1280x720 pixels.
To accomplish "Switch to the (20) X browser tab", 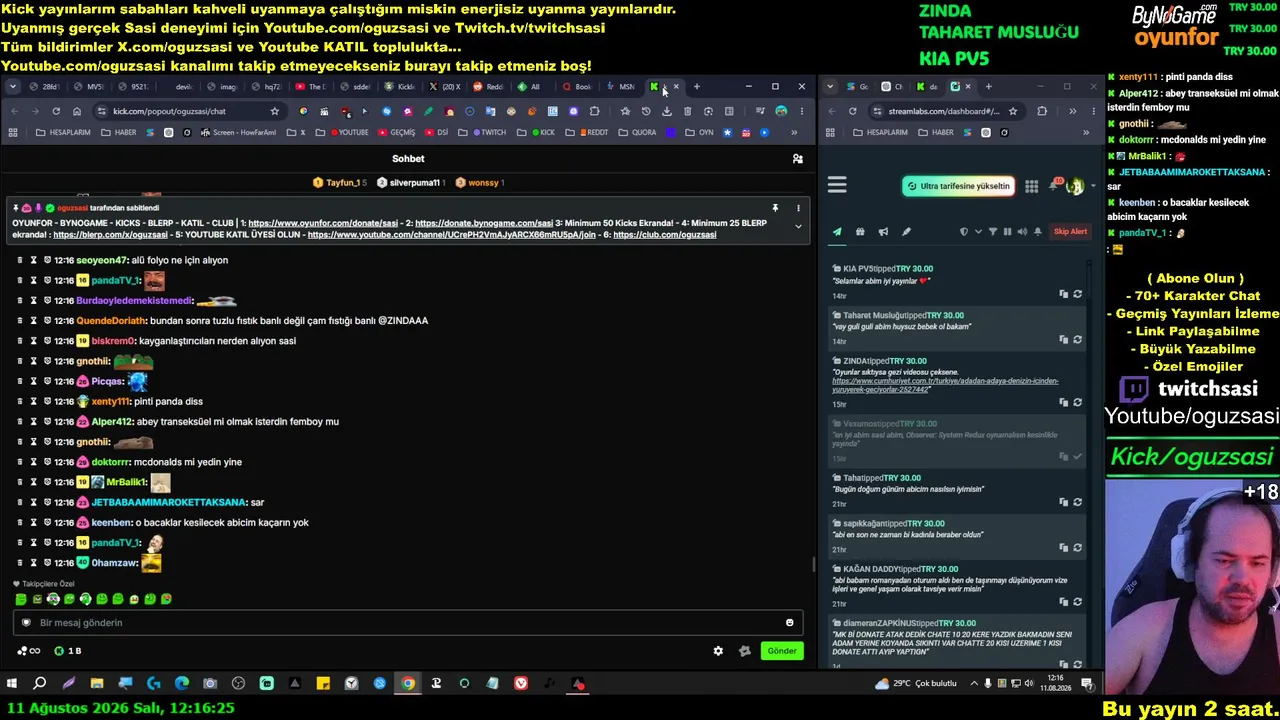I will click(x=445, y=87).
